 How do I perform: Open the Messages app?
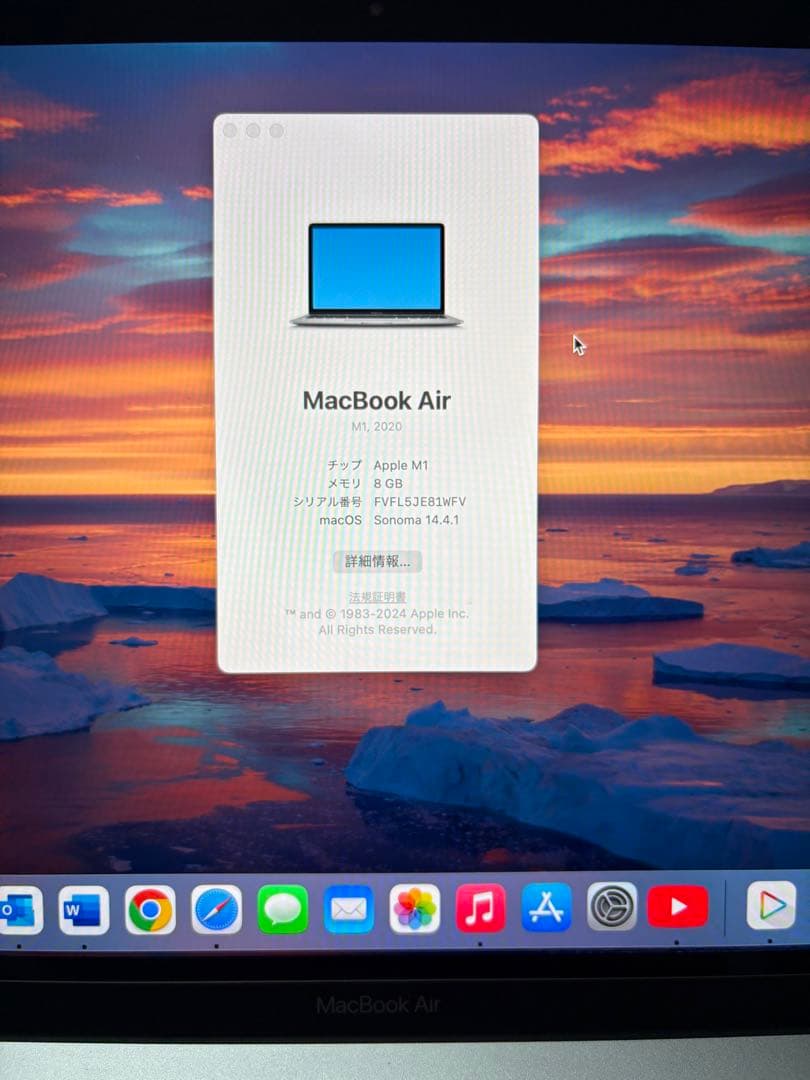[284, 908]
